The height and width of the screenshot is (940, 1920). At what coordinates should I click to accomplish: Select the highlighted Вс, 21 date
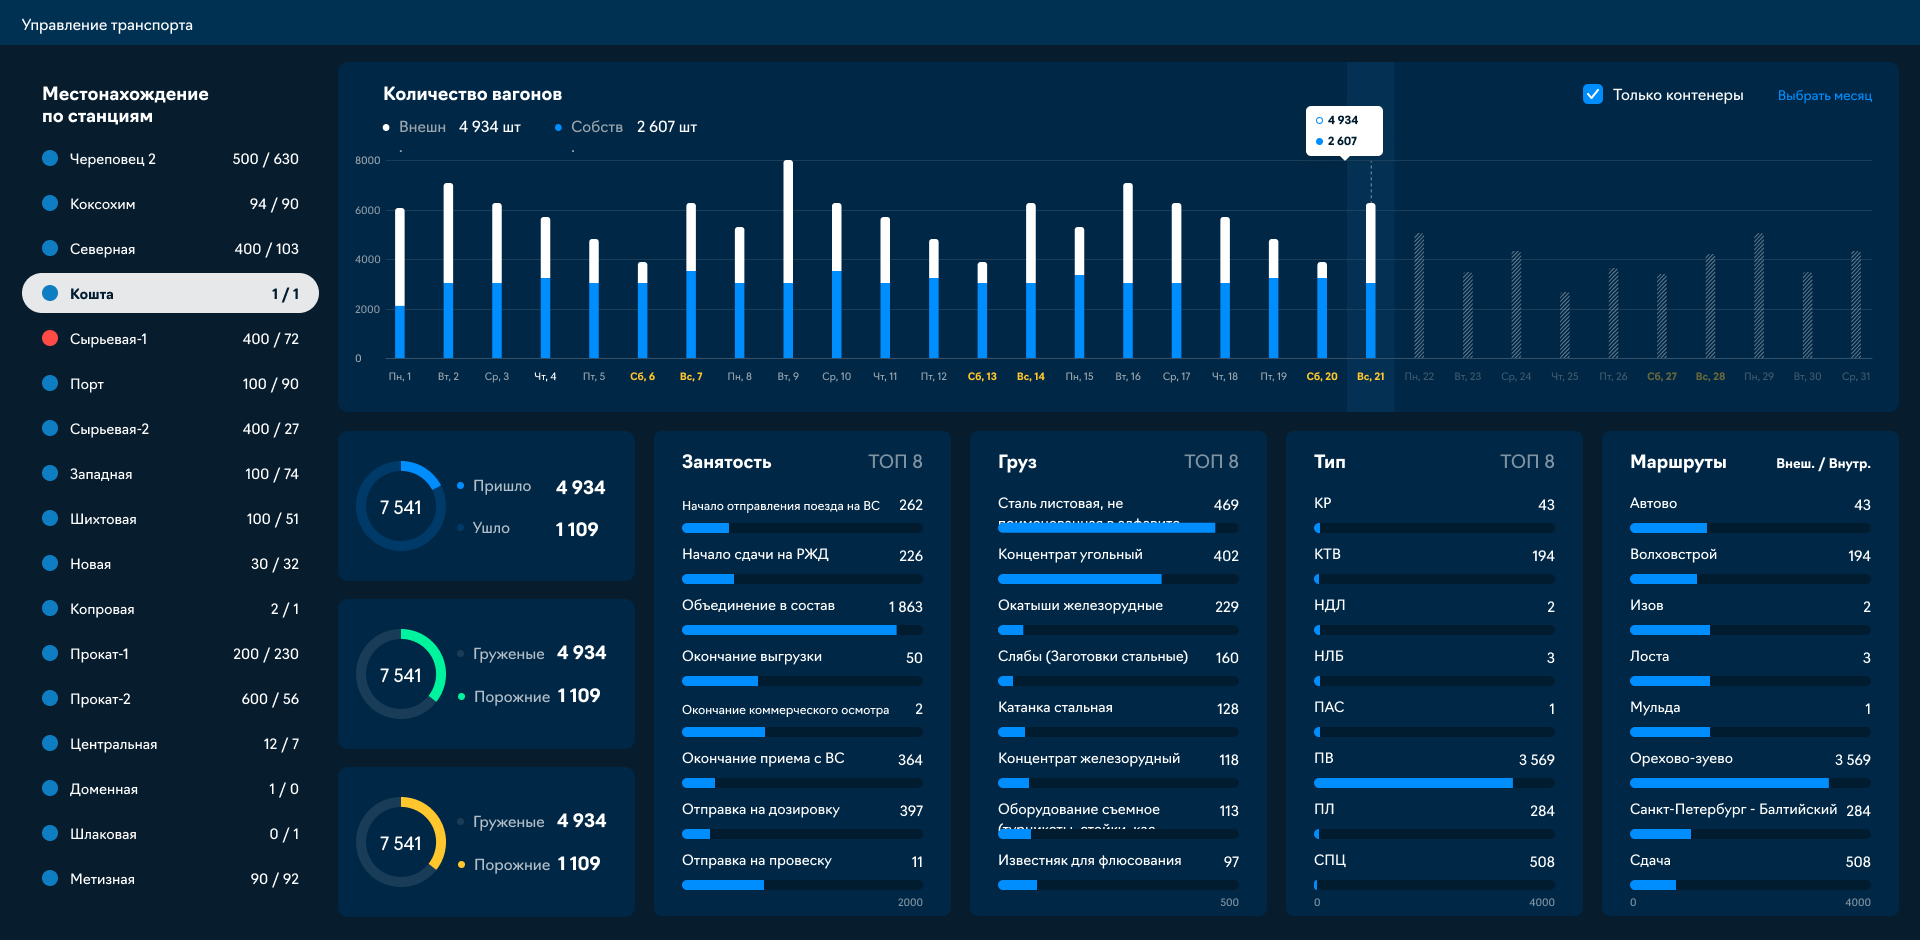tap(1371, 377)
